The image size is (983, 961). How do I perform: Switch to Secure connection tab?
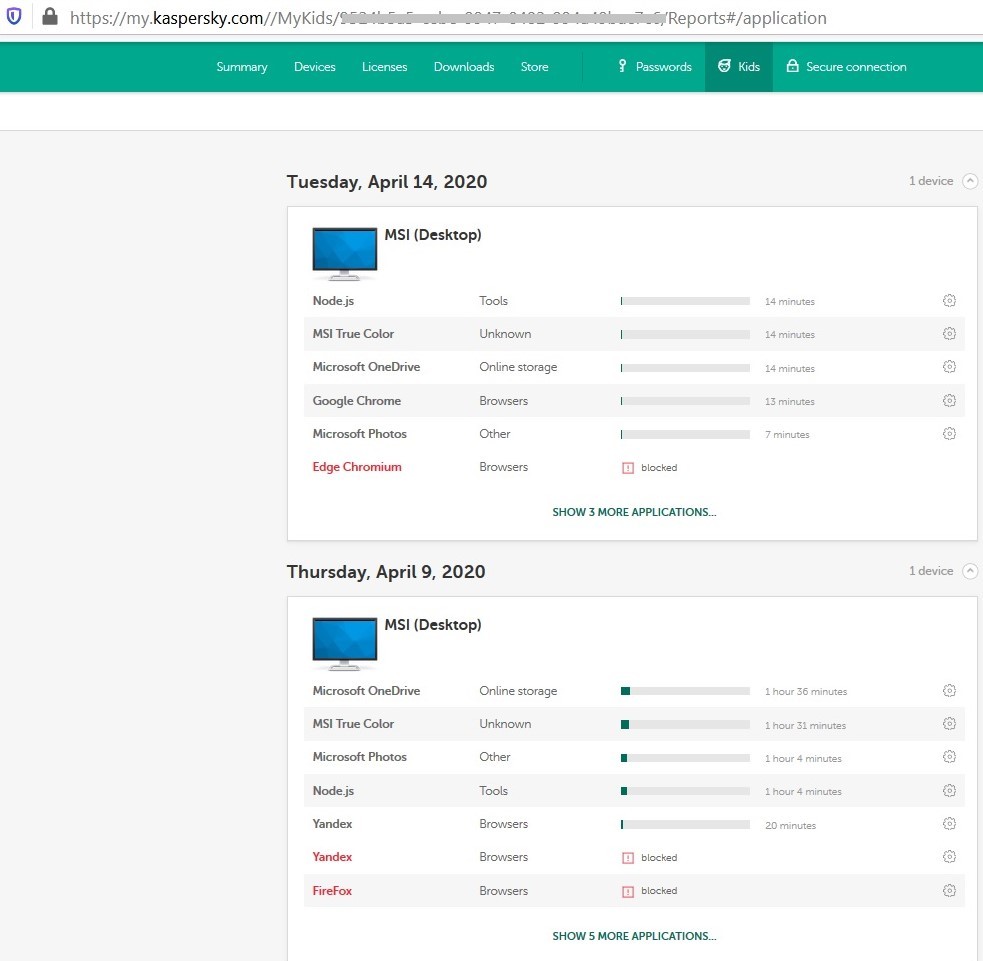coord(846,67)
